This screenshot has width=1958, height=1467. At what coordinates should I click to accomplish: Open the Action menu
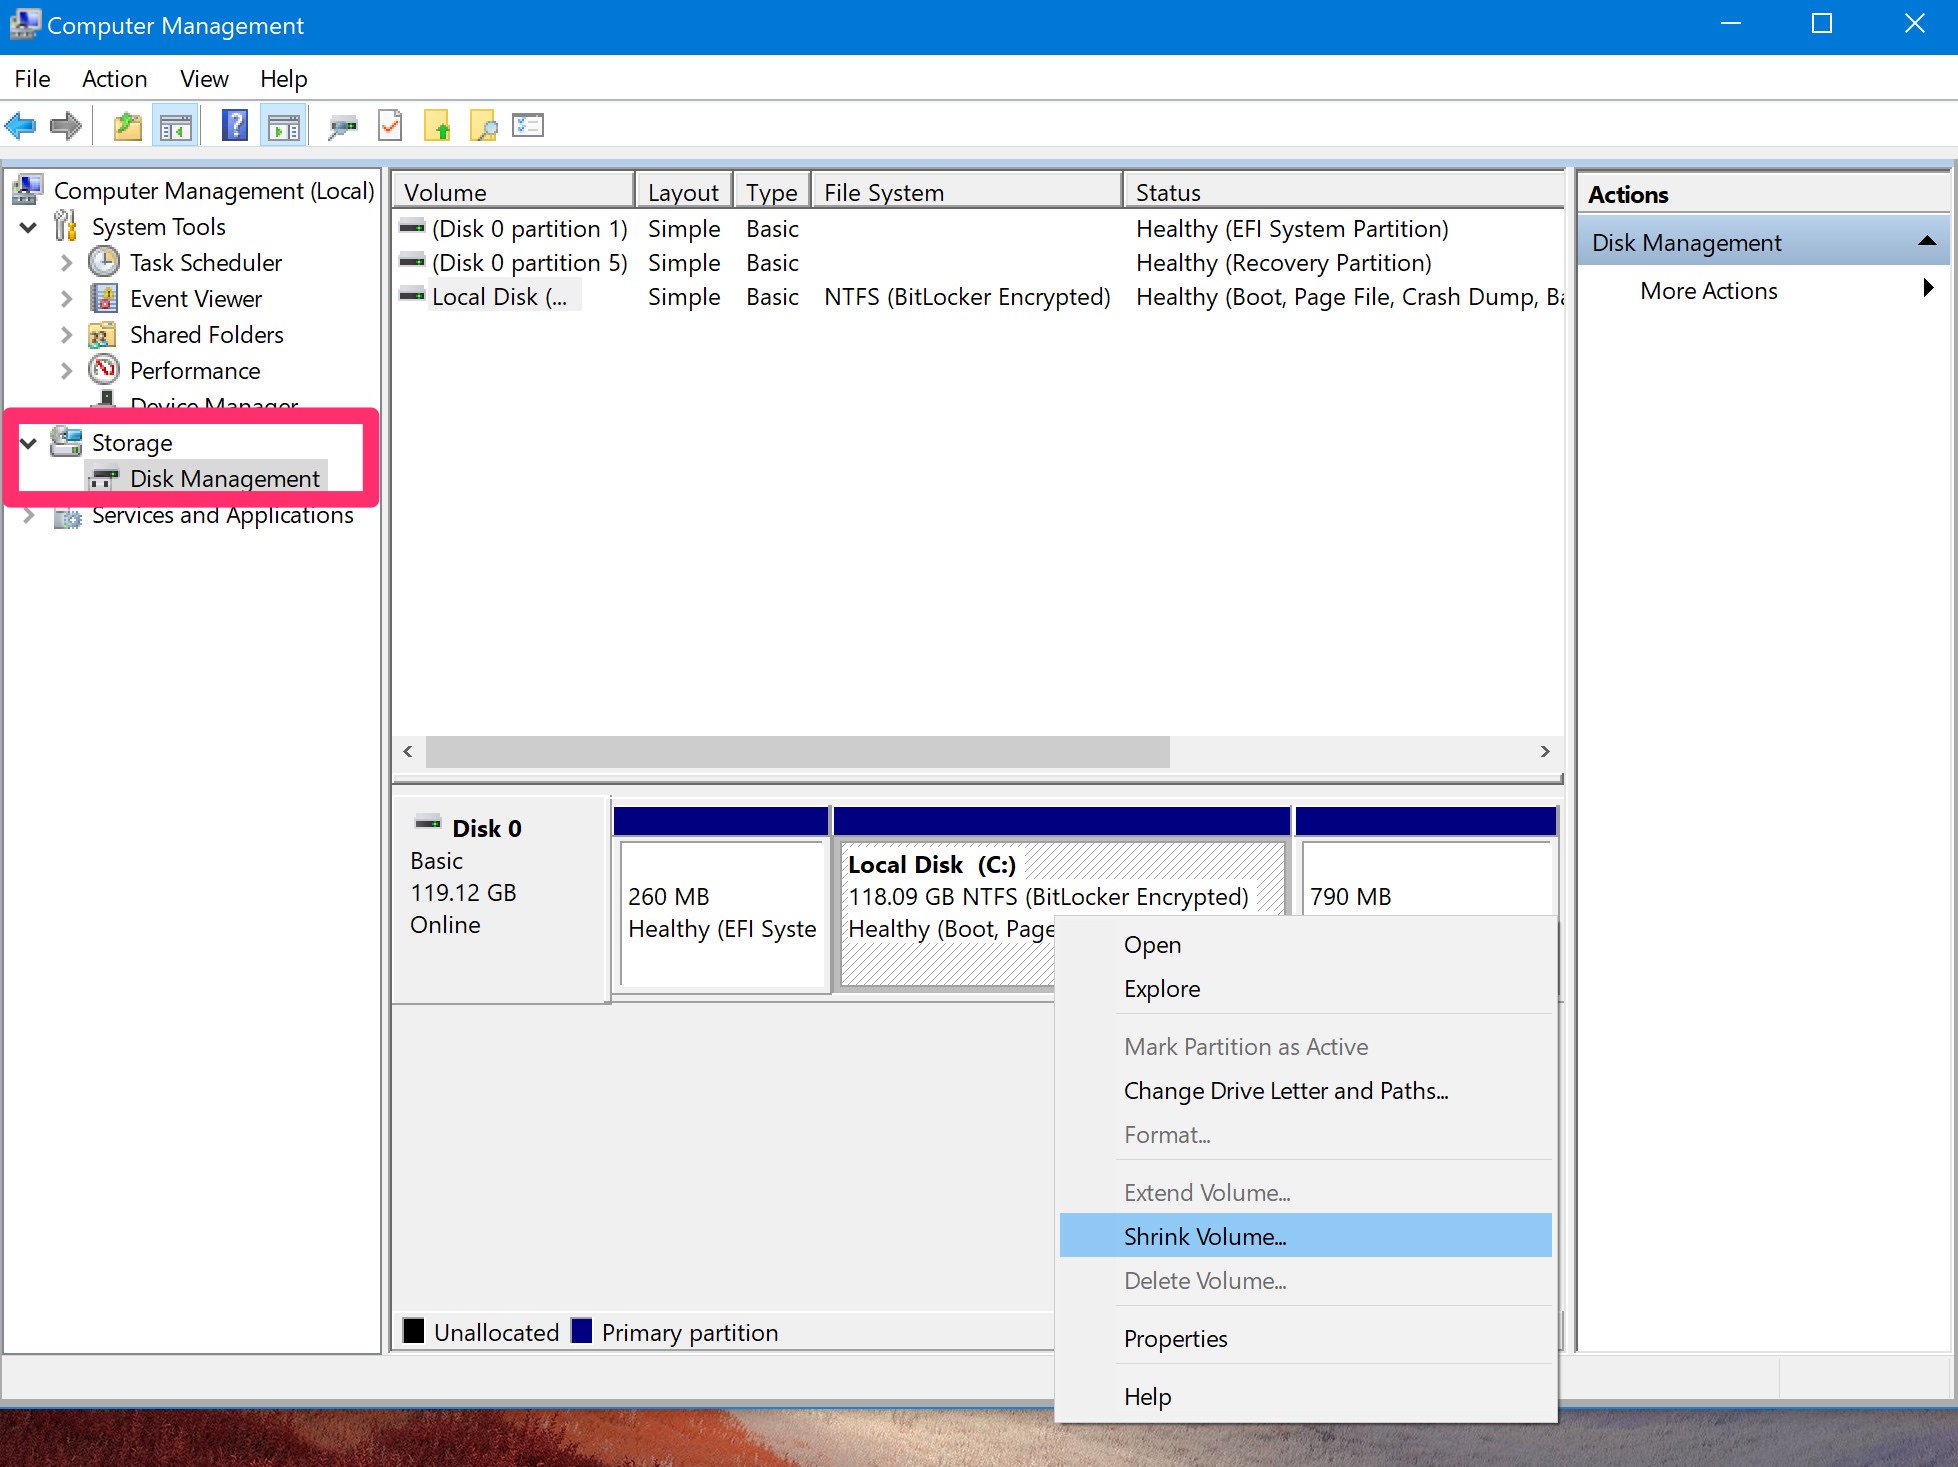point(114,78)
